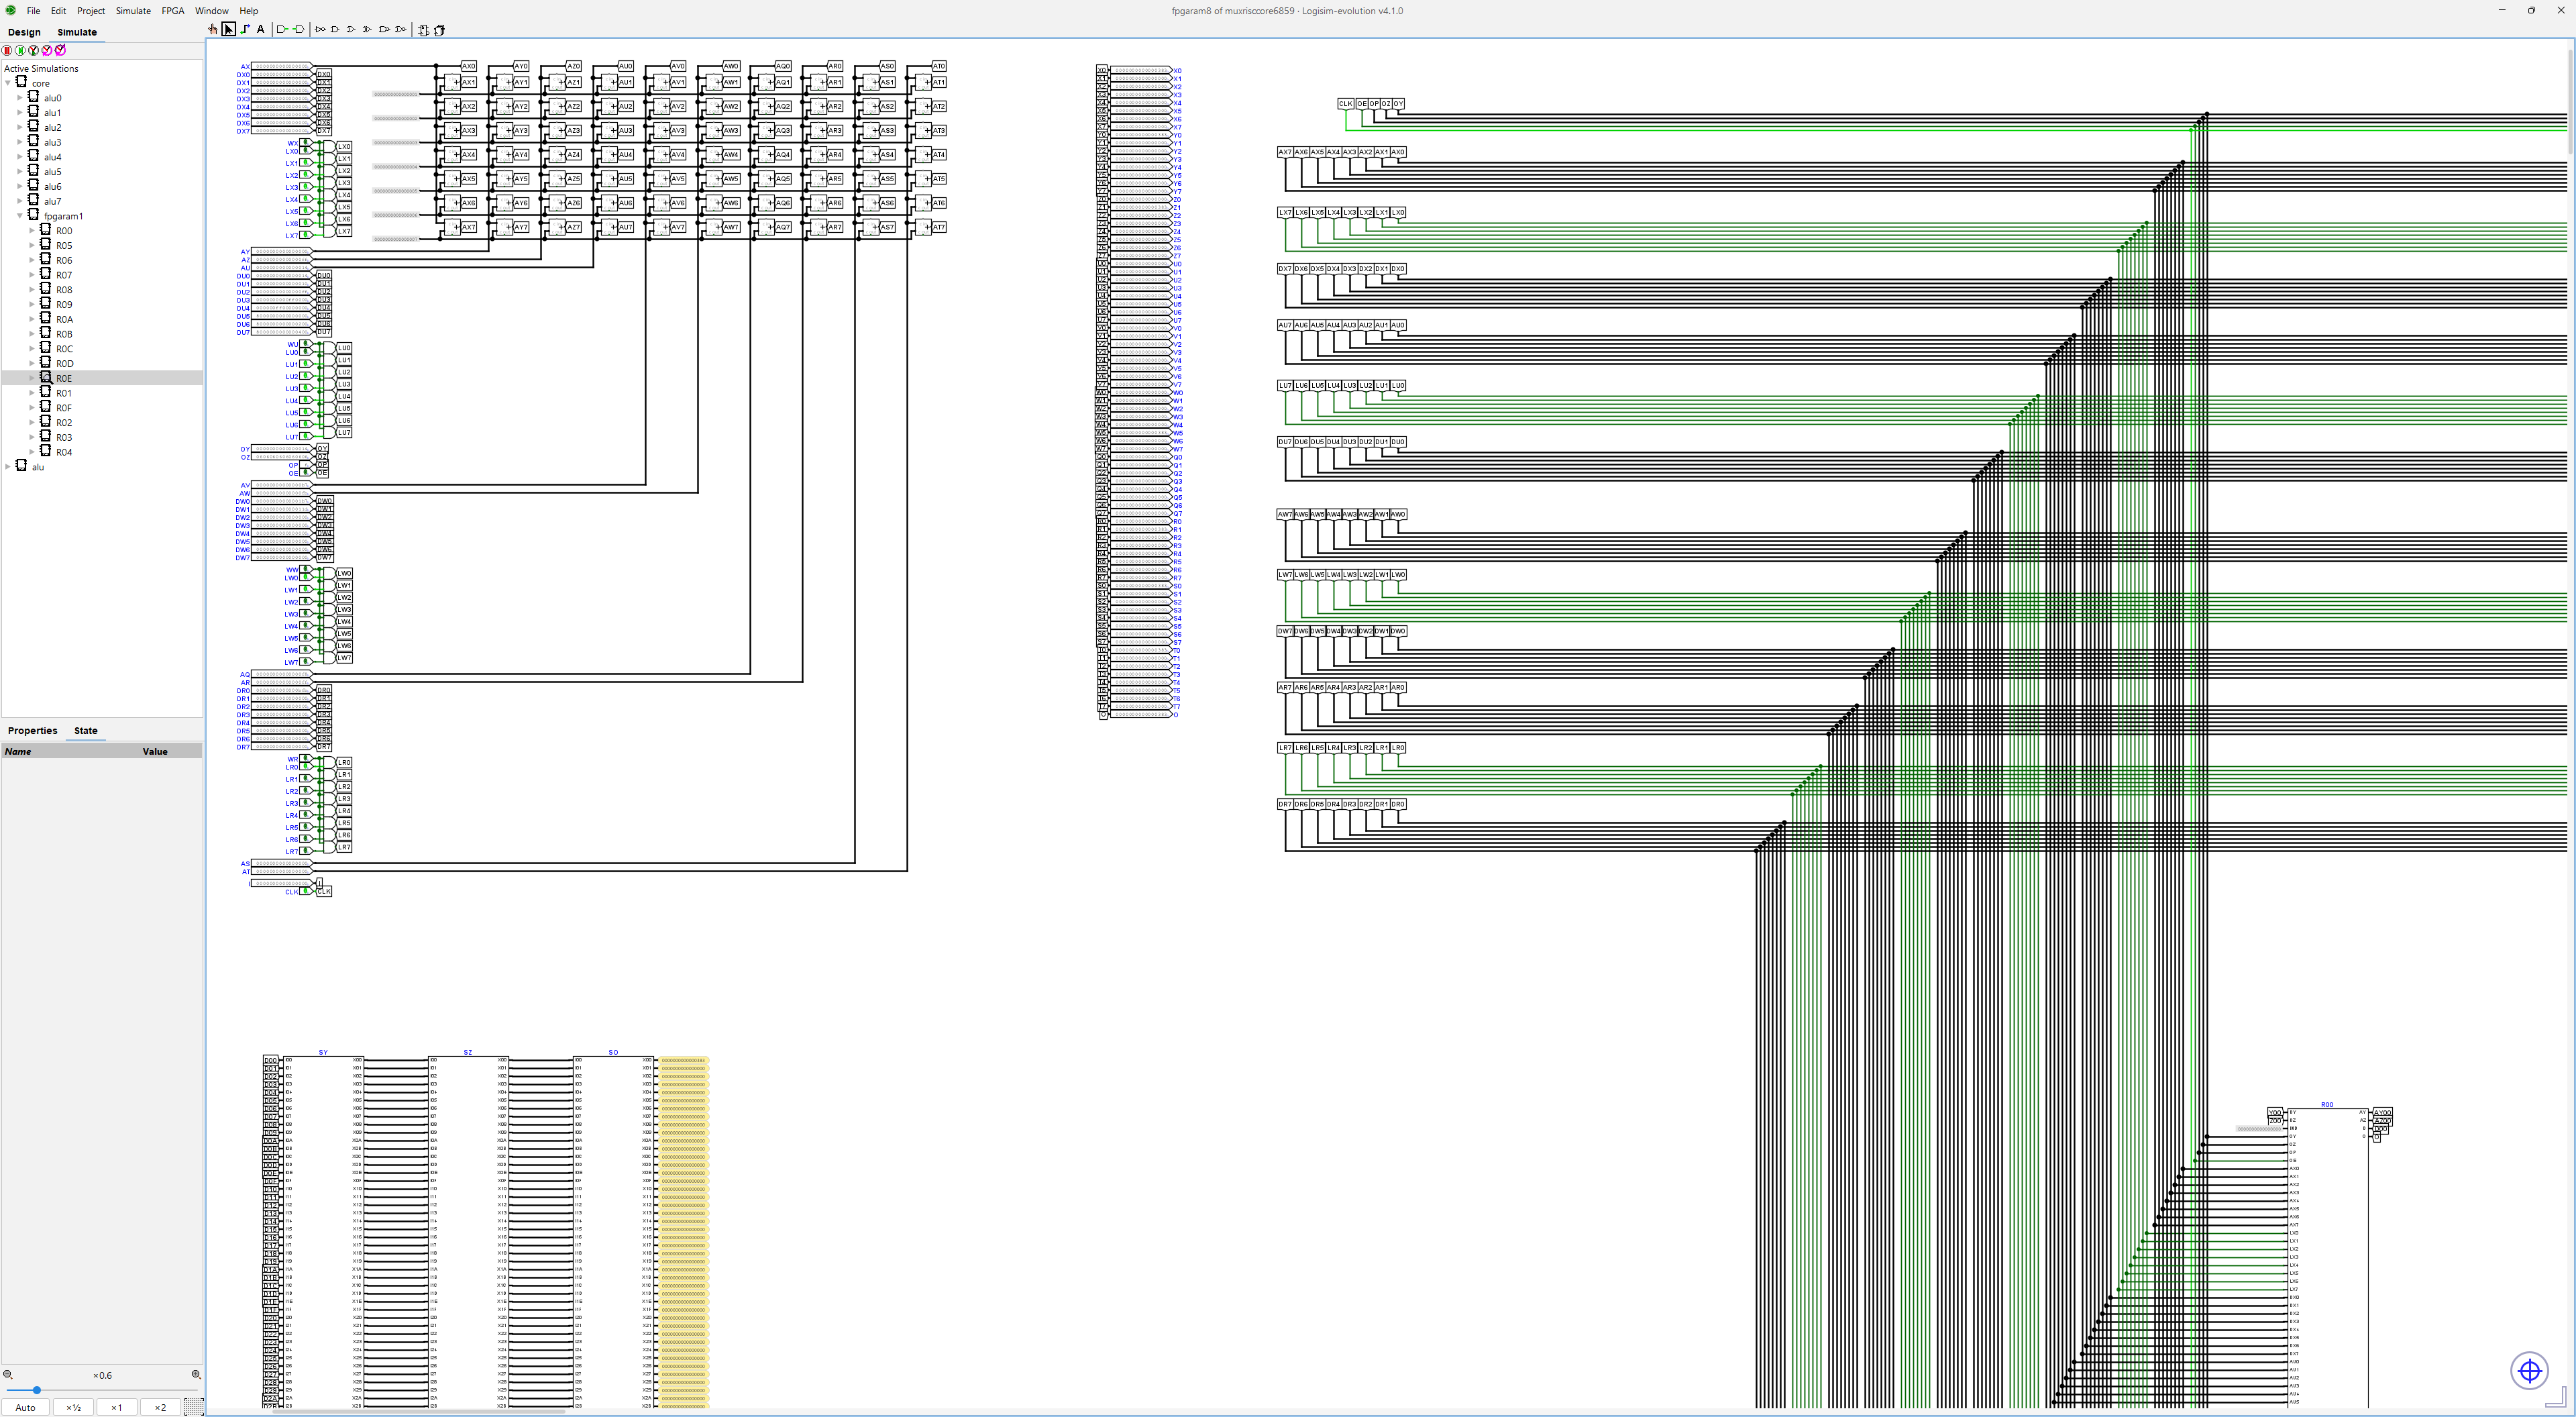Switch to the State tab

pyautogui.click(x=86, y=731)
